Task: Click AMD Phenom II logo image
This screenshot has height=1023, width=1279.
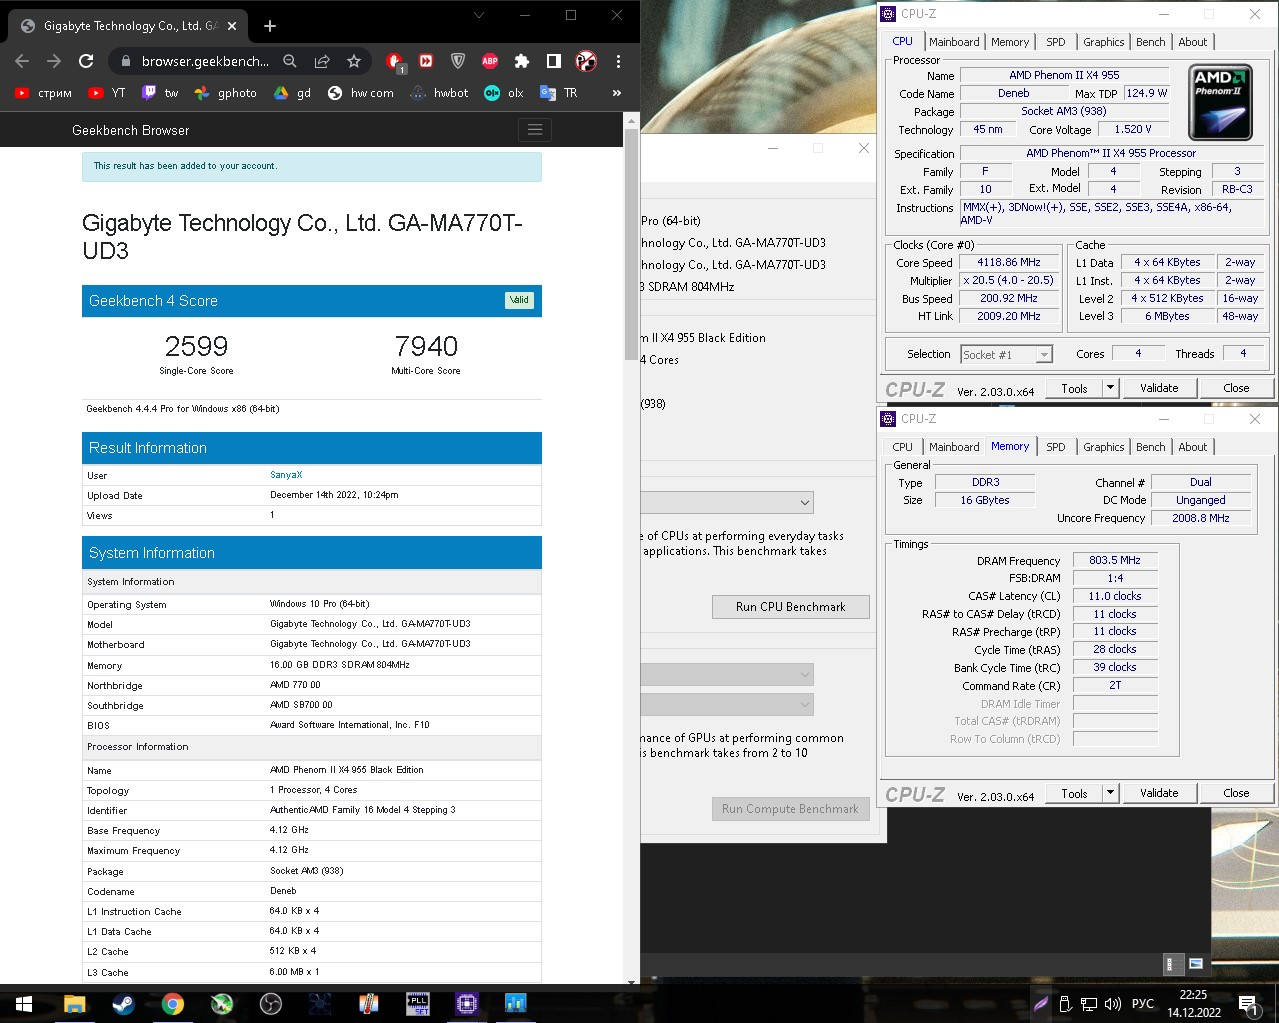Action: point(1220,102)
